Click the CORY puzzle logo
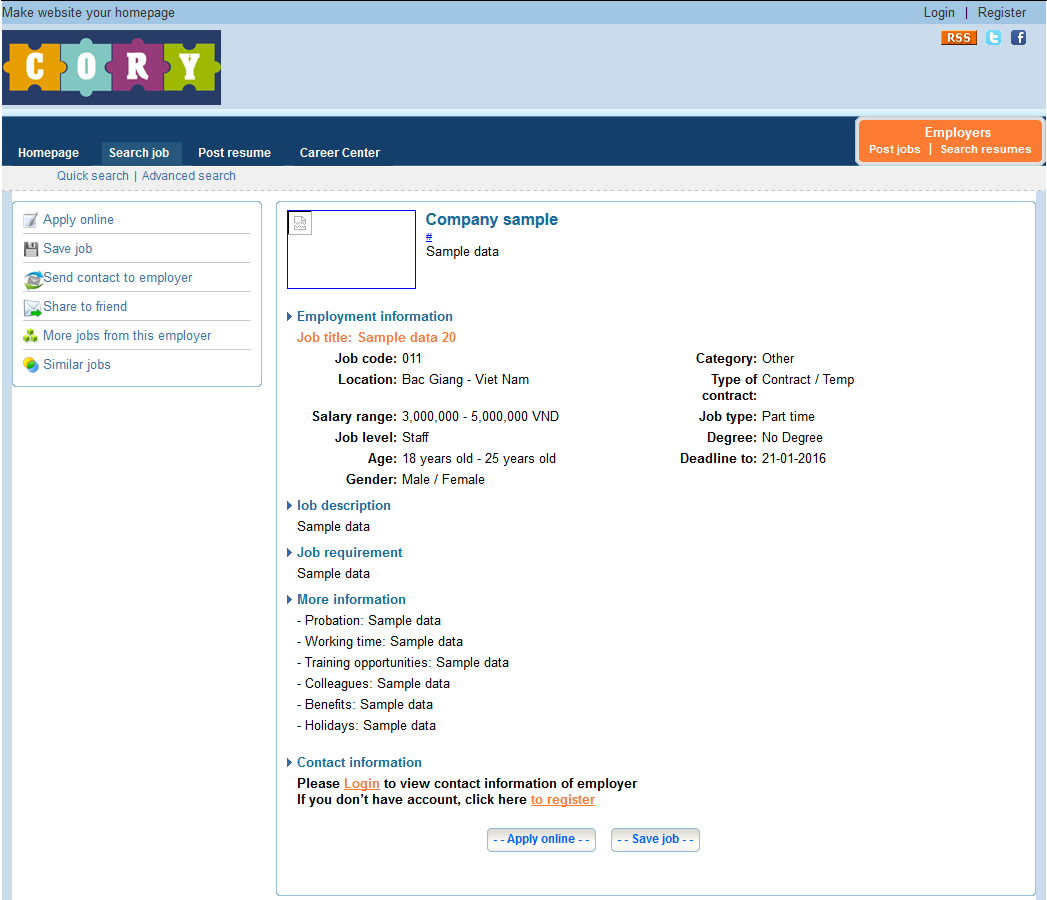 point(111,67)
